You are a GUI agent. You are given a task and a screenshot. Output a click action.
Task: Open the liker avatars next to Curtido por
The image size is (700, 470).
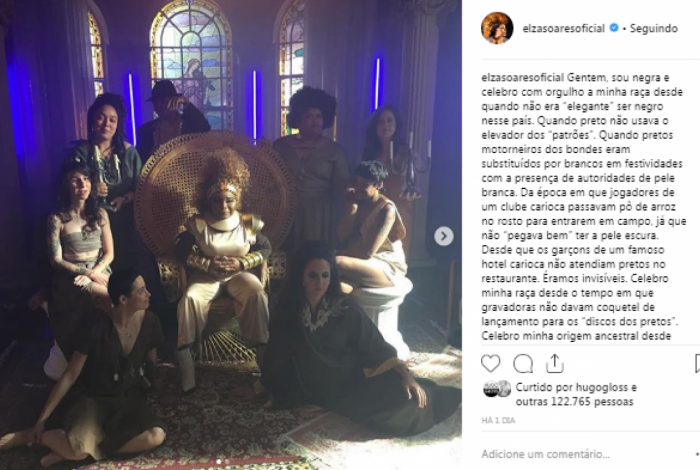click(x=497, y=389)
